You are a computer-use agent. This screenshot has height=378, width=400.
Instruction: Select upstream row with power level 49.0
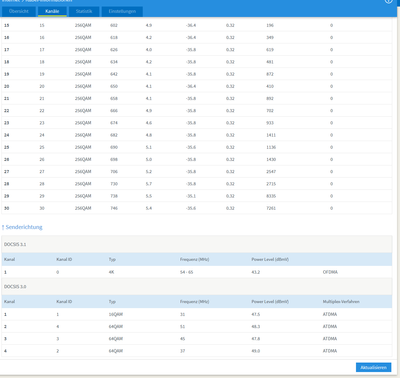197,351
